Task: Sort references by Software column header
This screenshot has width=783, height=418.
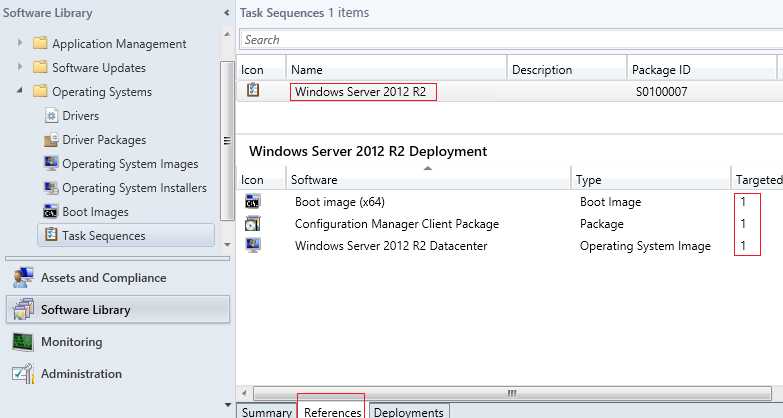Action: [428, 179]
